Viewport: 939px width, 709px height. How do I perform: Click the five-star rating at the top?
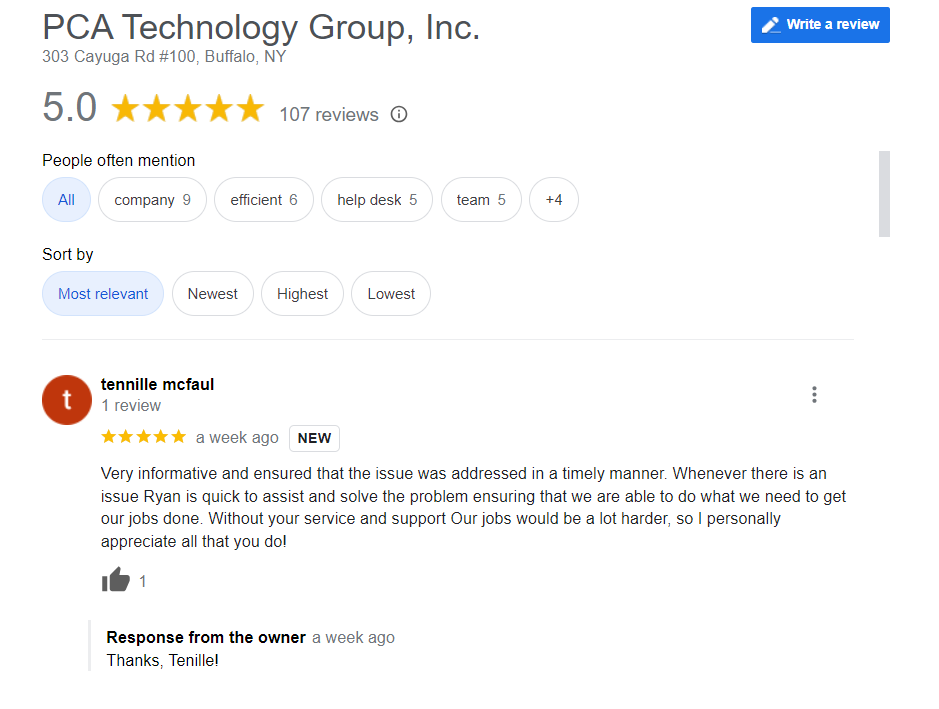tap(188, 109)
